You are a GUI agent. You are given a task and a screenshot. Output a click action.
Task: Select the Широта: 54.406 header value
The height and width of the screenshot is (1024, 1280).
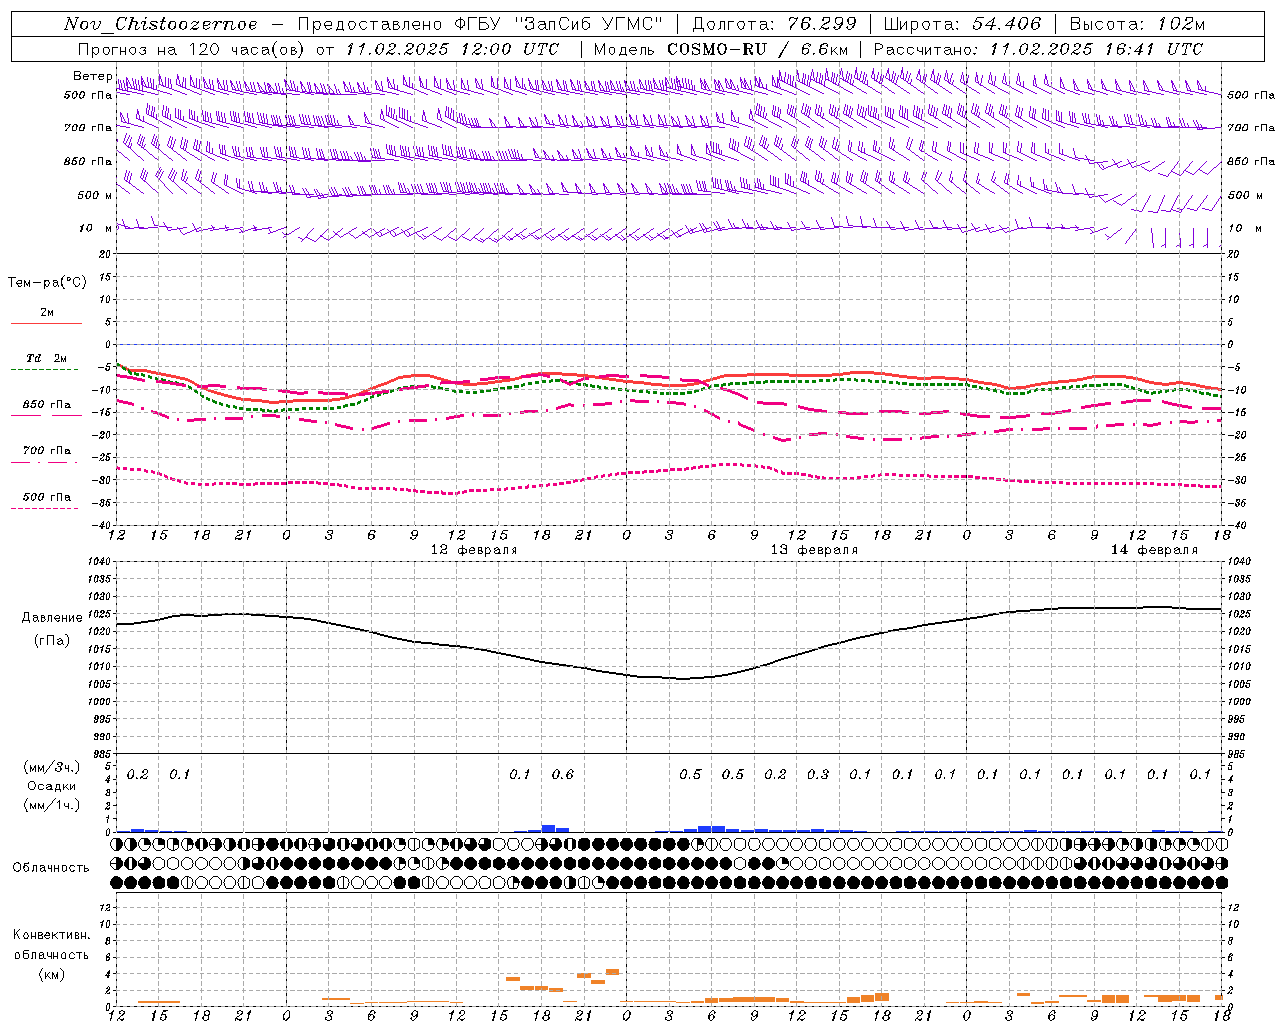click(x=962, y=24)
